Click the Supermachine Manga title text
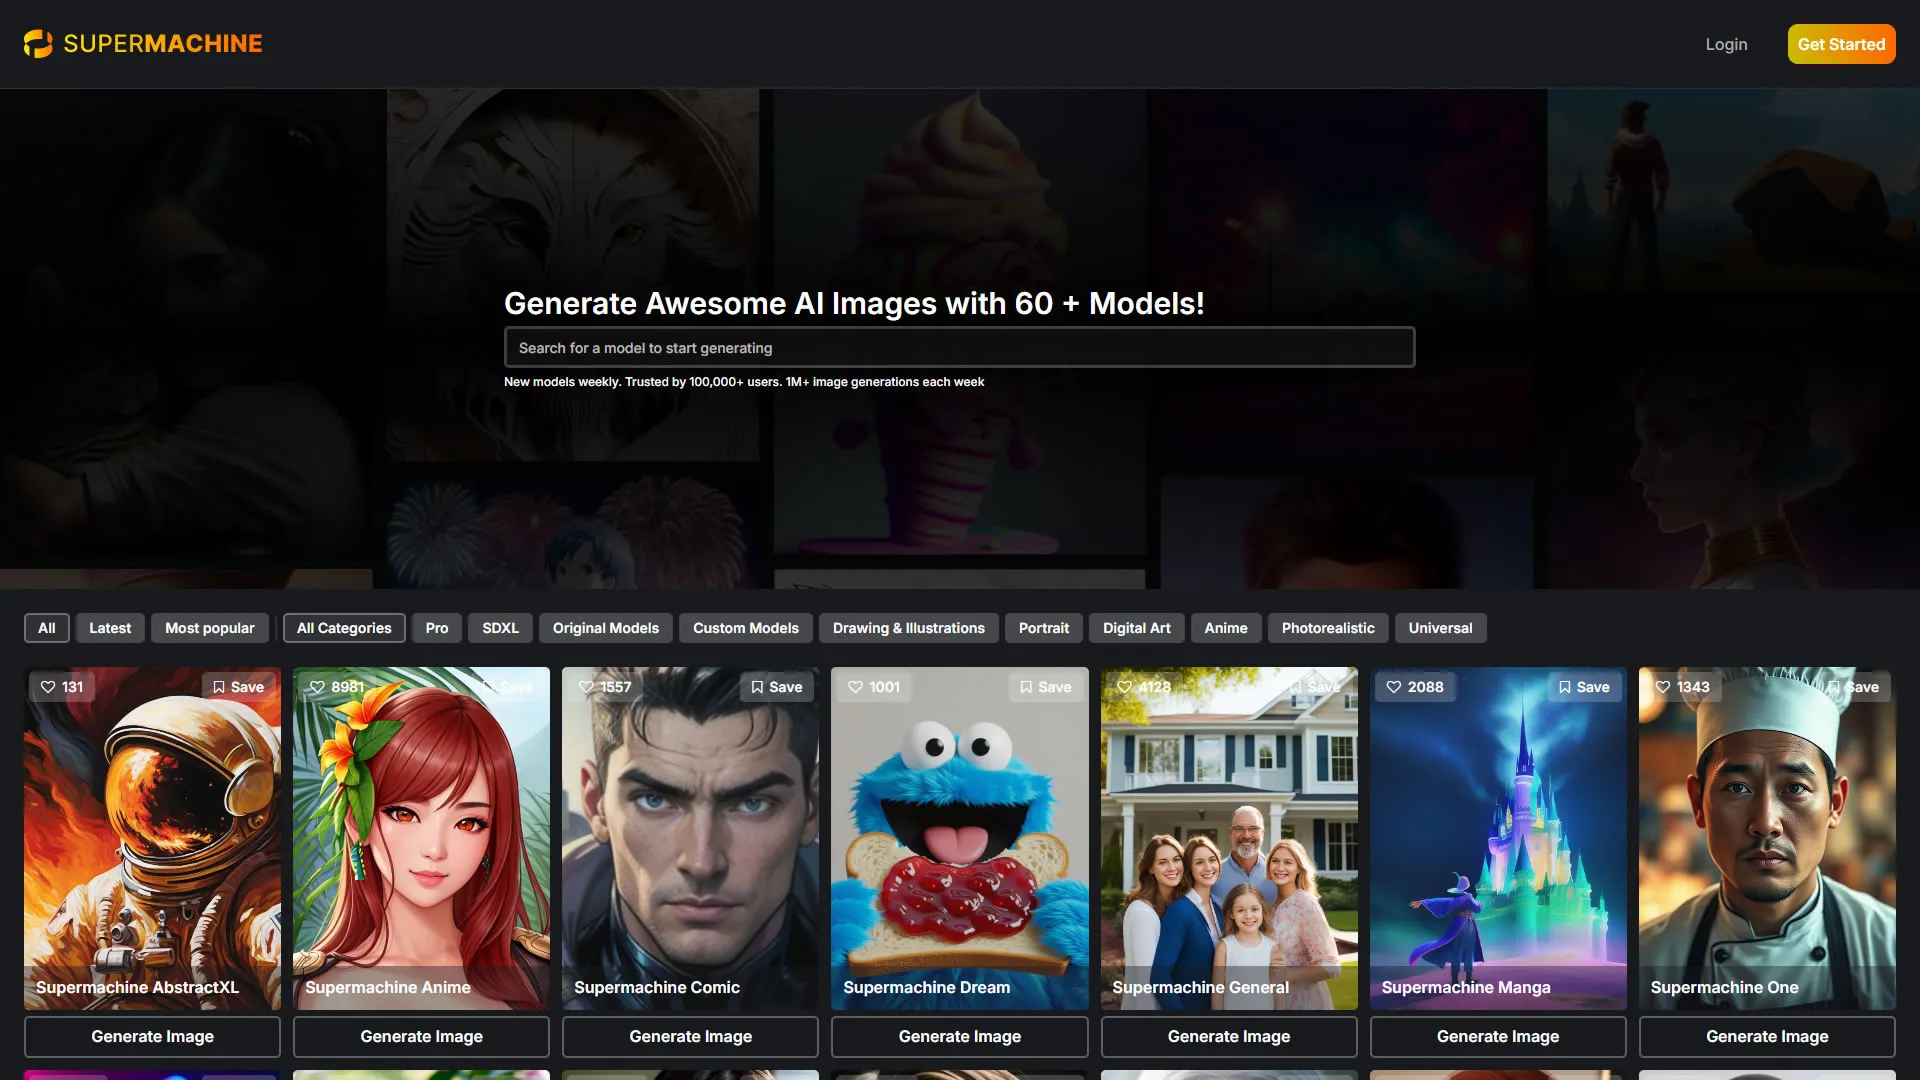Viewport: 1920px width, 1080px height. (x=1466, y=987)
